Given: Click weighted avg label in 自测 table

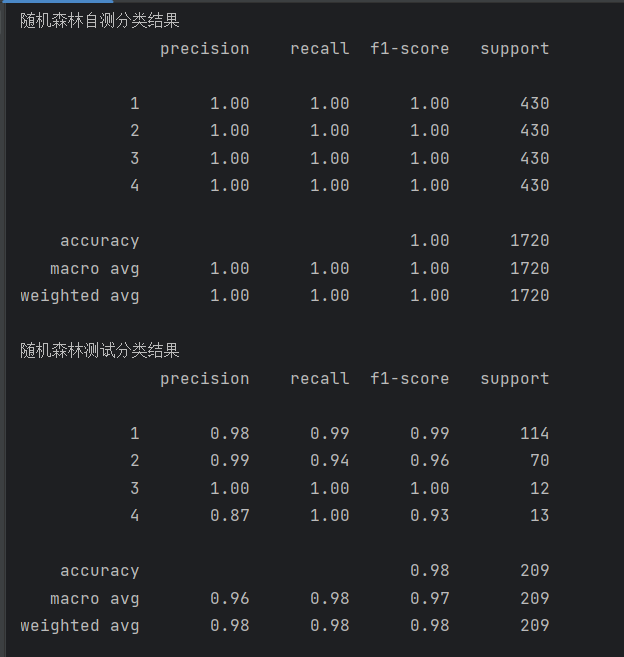Looking at the screenshot, I should [x=80, y=296].
